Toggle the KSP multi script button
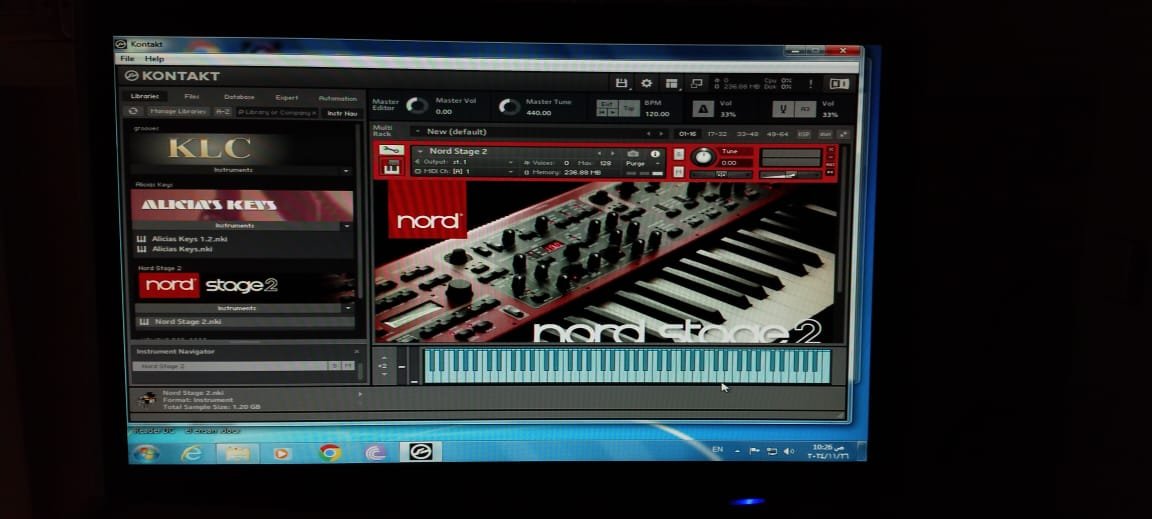The height and width of the screenshot is (519, 1152). pyautogui.click(x=804, y=135)
